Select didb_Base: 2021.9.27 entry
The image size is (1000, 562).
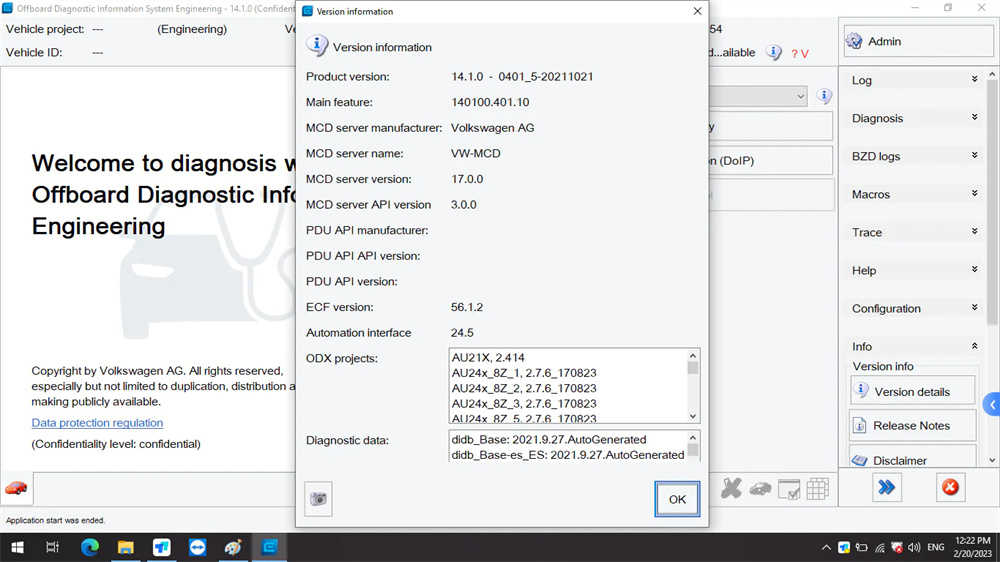(x=548, y=440)
